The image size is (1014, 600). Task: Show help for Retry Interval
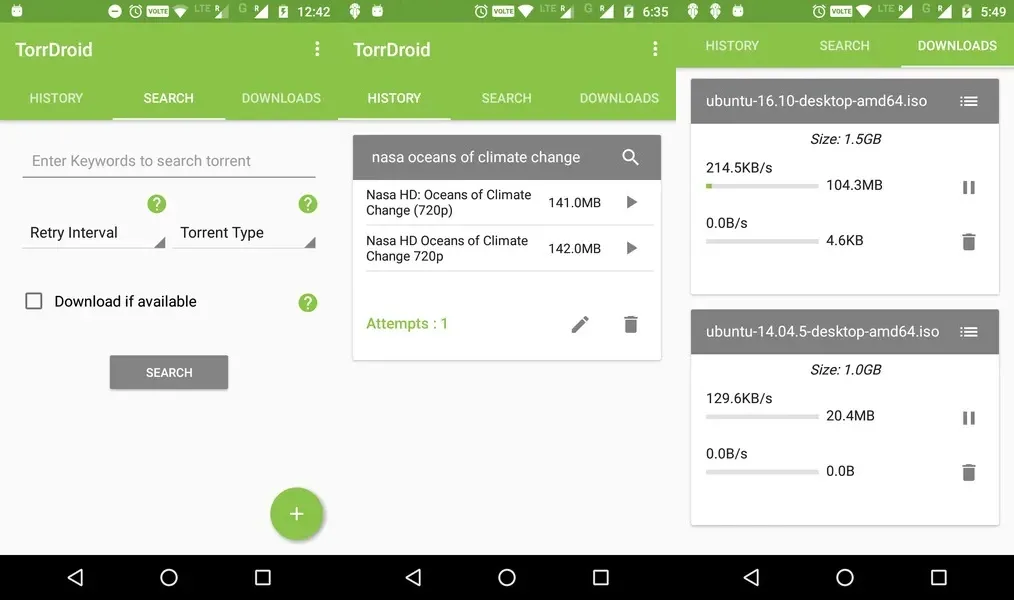[x=156, y=204]
